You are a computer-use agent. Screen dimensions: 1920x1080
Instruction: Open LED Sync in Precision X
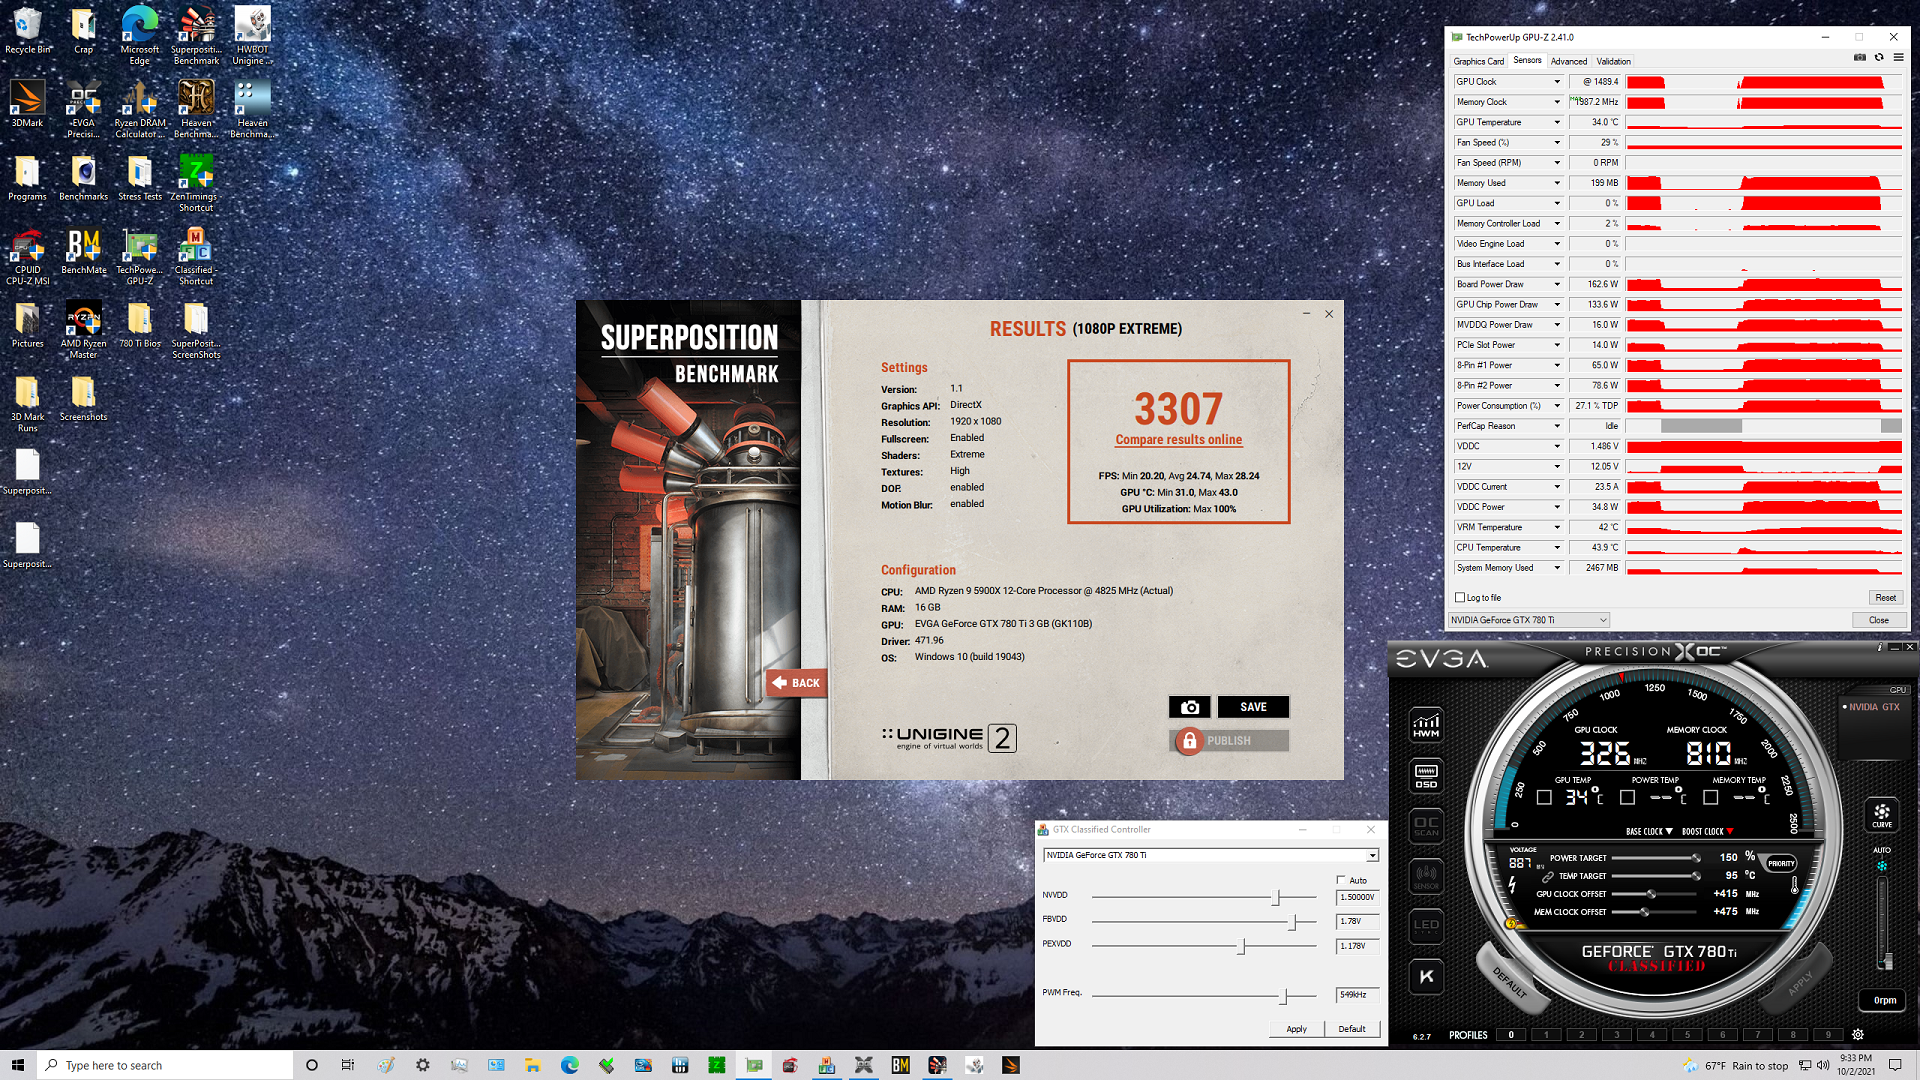click(x=1426, y=926)
